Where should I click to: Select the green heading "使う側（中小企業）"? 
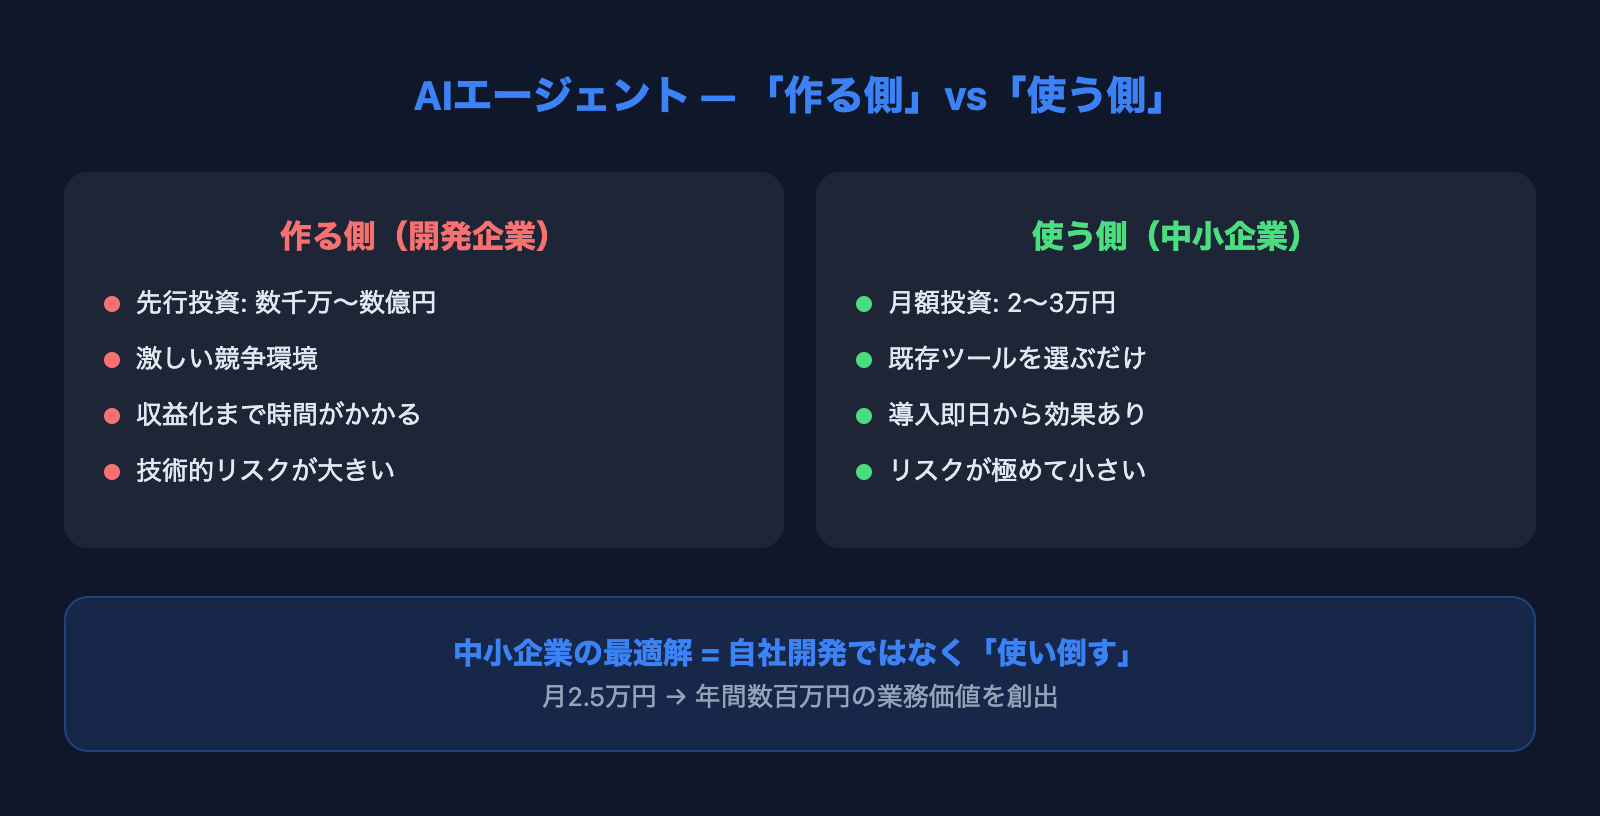1168,236
